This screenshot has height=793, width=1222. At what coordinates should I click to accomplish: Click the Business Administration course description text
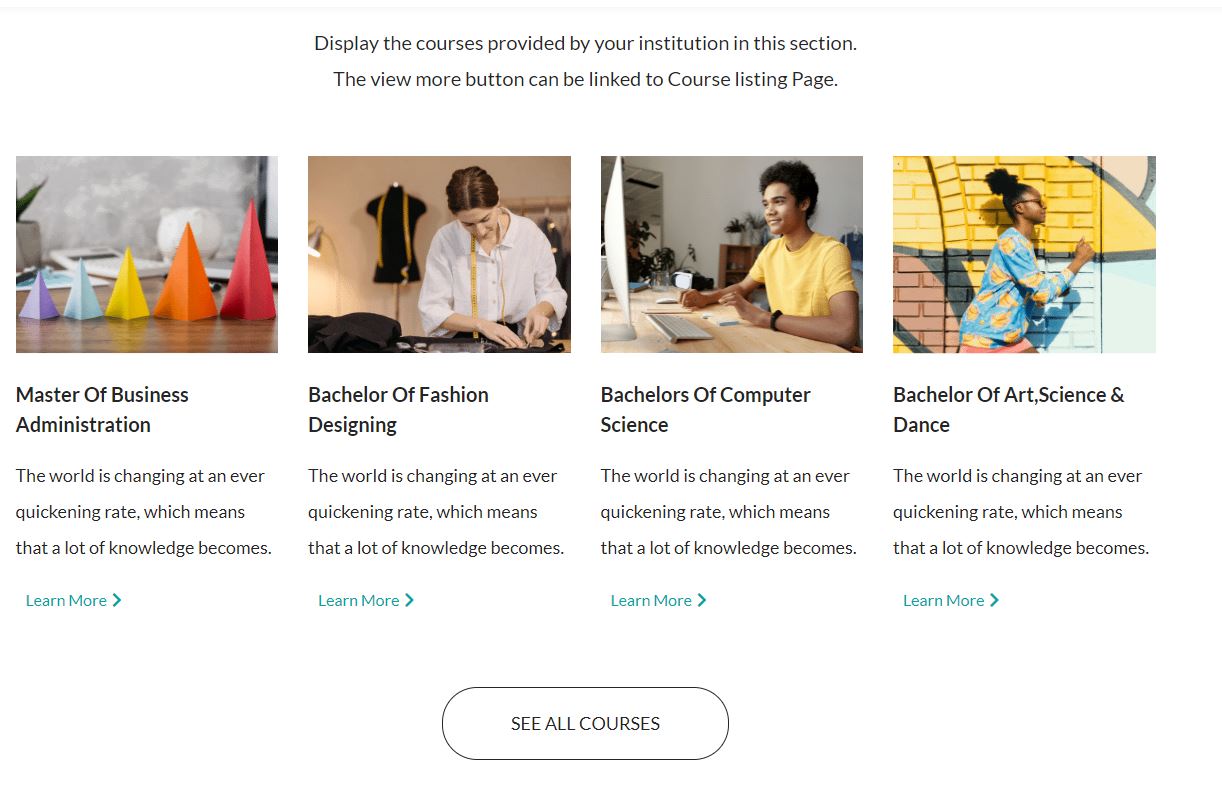pyautogui.click(x=143, y=512)
